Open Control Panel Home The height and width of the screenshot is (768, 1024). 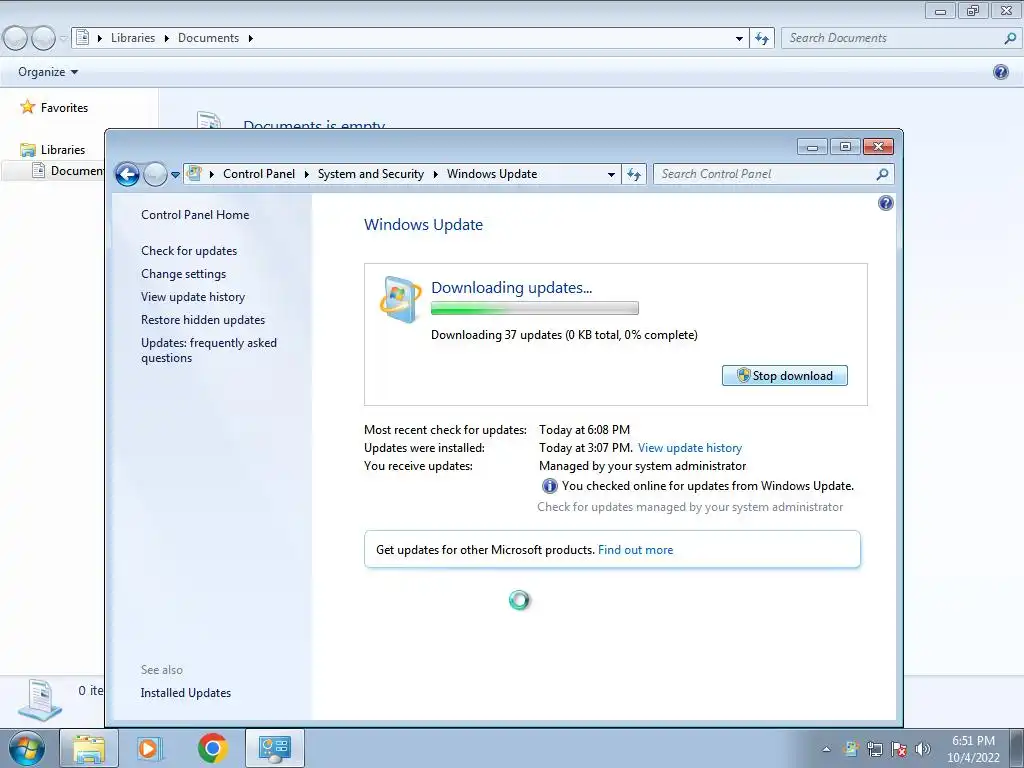pyautogui.click(x=195, y=215)
